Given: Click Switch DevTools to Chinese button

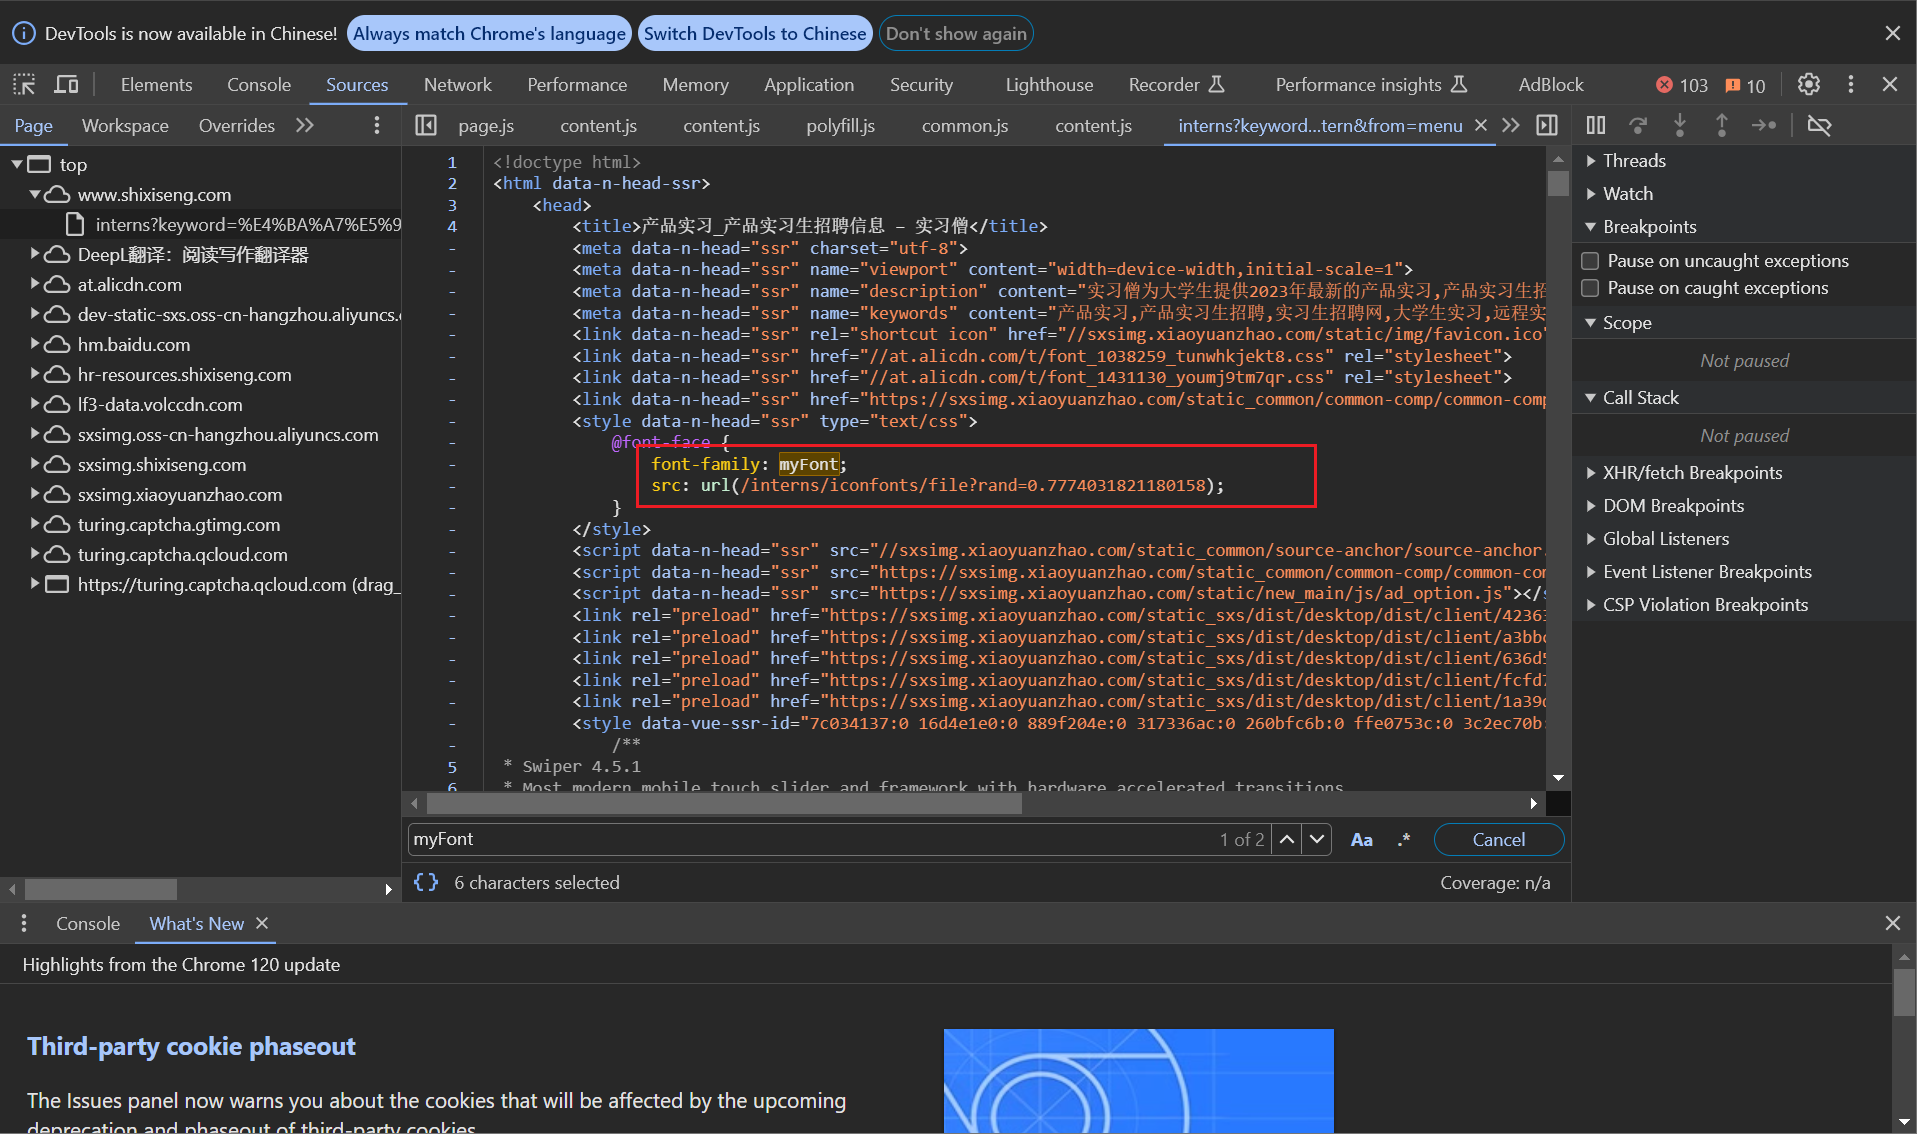Looking at the screenshot, I should point(755,33).
